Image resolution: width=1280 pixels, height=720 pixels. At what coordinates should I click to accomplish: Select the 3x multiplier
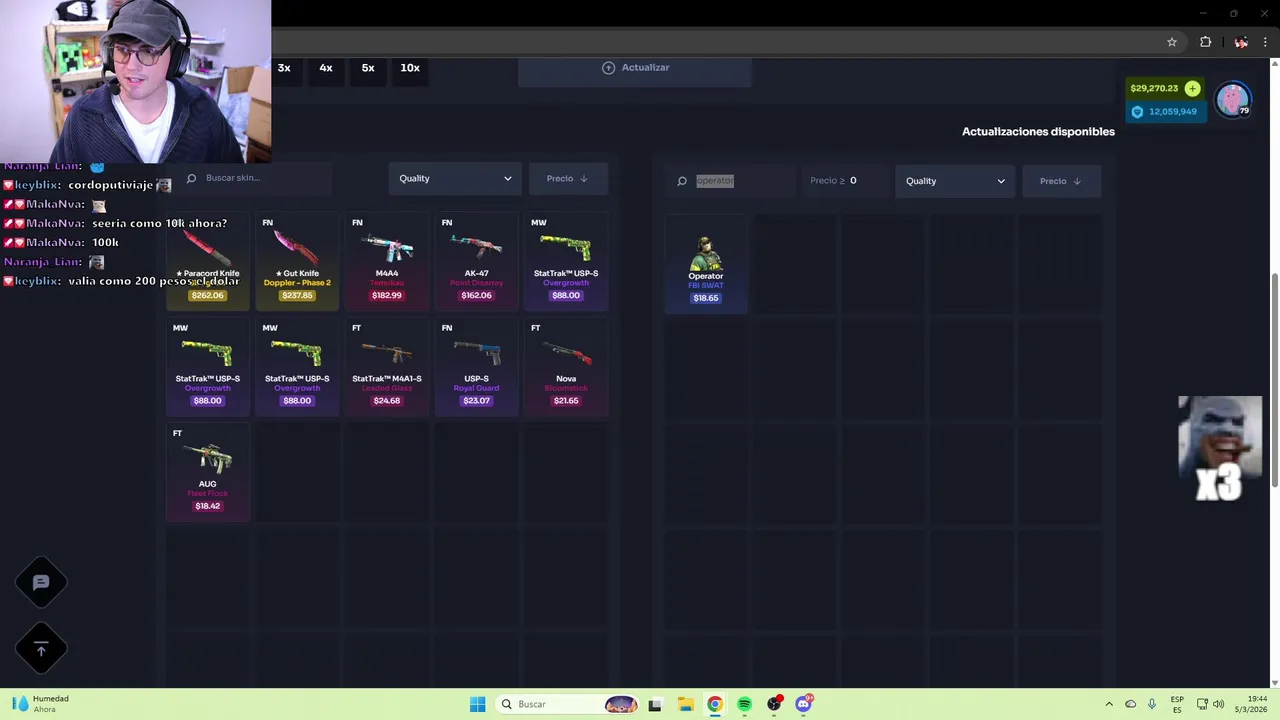[x=284, y=68]
